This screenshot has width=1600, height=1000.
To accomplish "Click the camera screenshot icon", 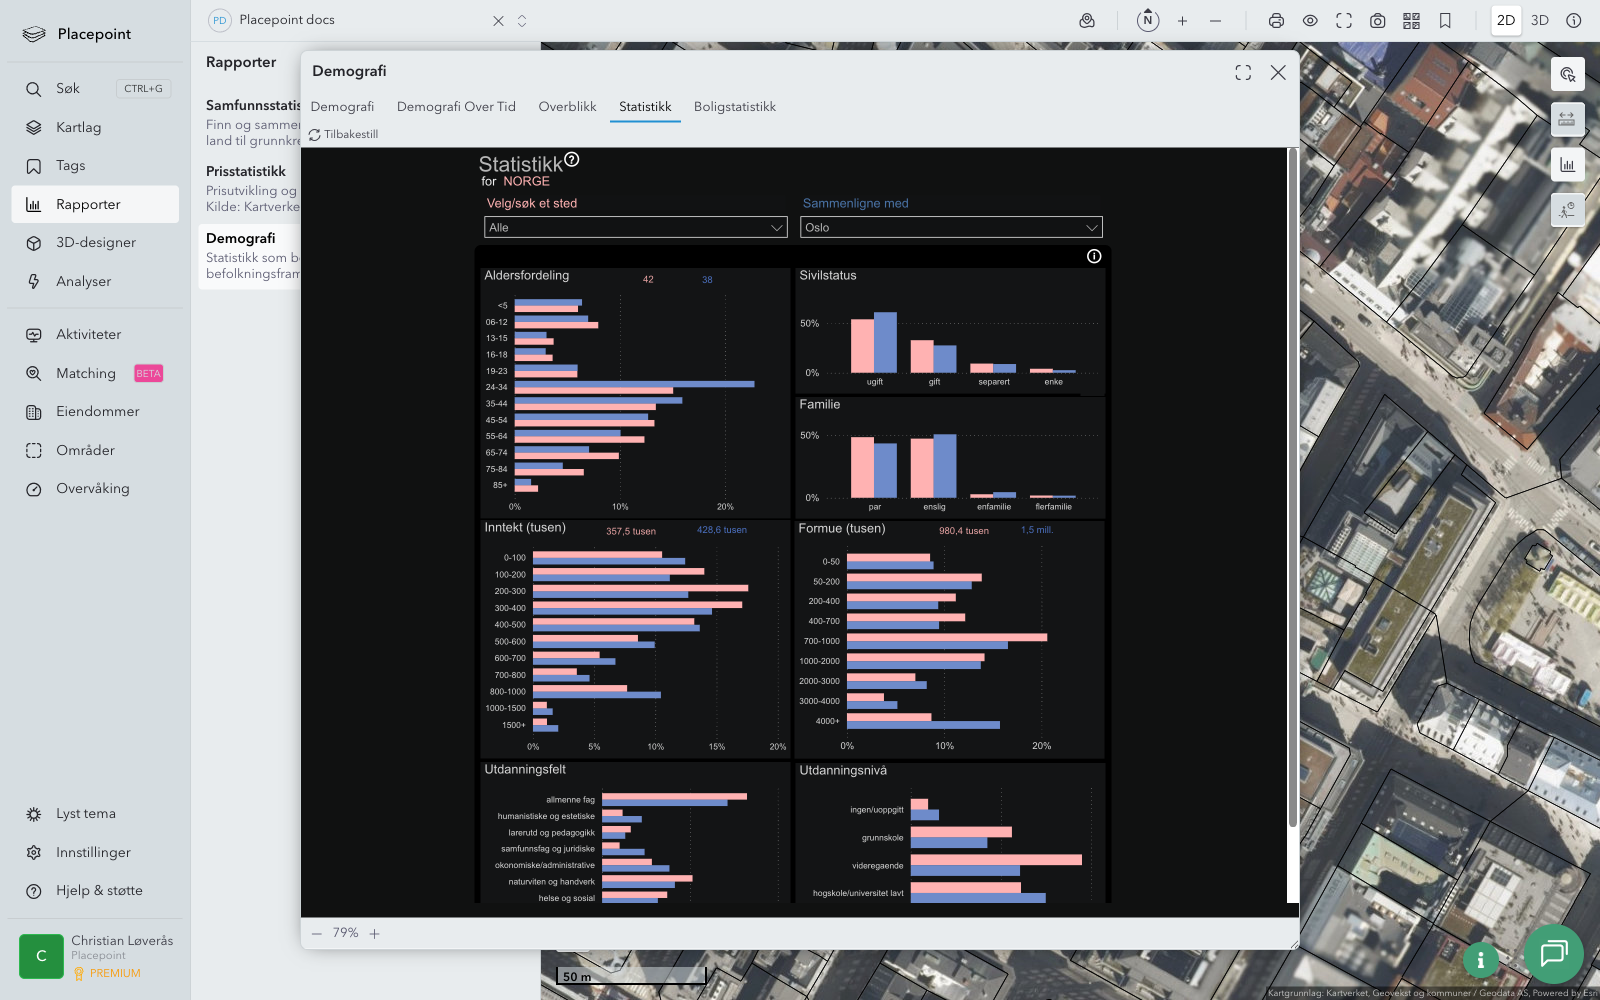I will (x=1377, y=21).
